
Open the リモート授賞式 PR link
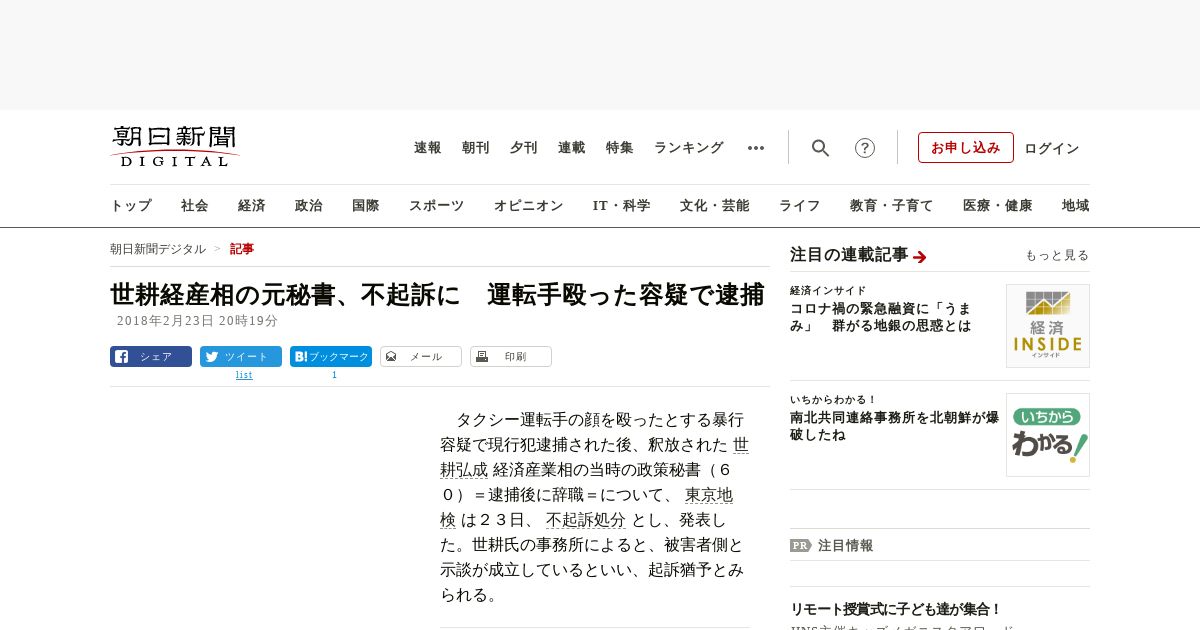tap(896, 609)
